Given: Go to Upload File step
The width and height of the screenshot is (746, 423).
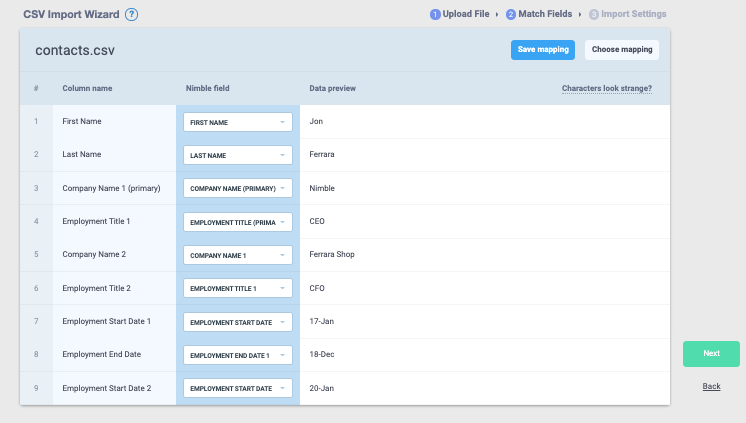Looking at the screenshot, I should coord(466,14).
